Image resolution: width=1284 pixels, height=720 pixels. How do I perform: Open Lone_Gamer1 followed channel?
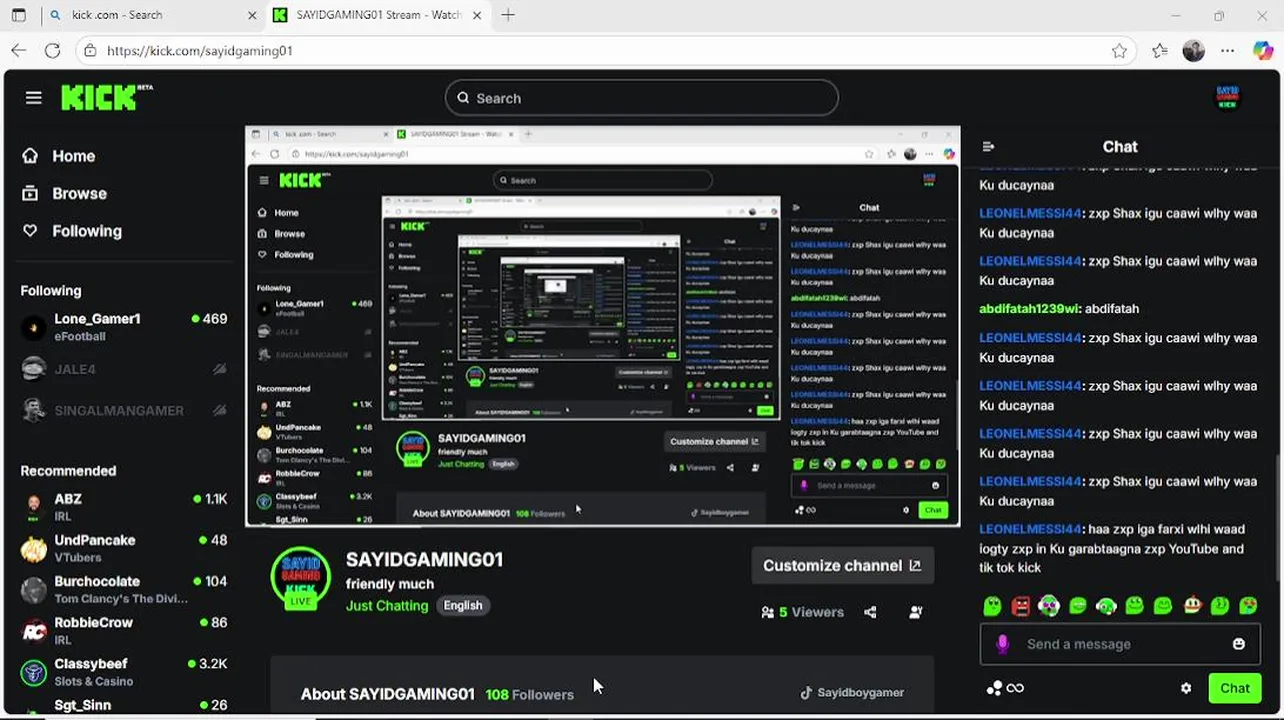(x=124, y=327)
